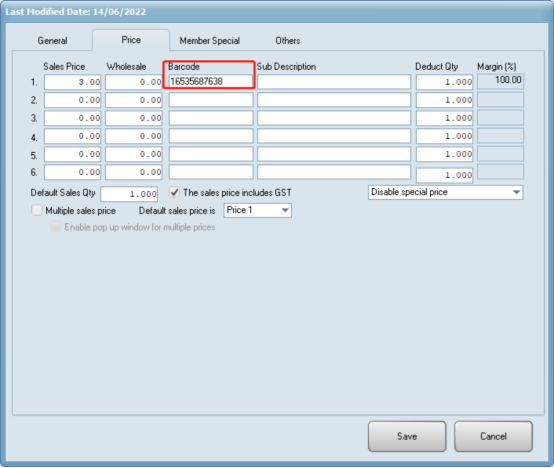Image resolution: width=554 pixels, height=468 pixels.
Task: Expand the Disable special price dropdown
Action: pos(445,192)
